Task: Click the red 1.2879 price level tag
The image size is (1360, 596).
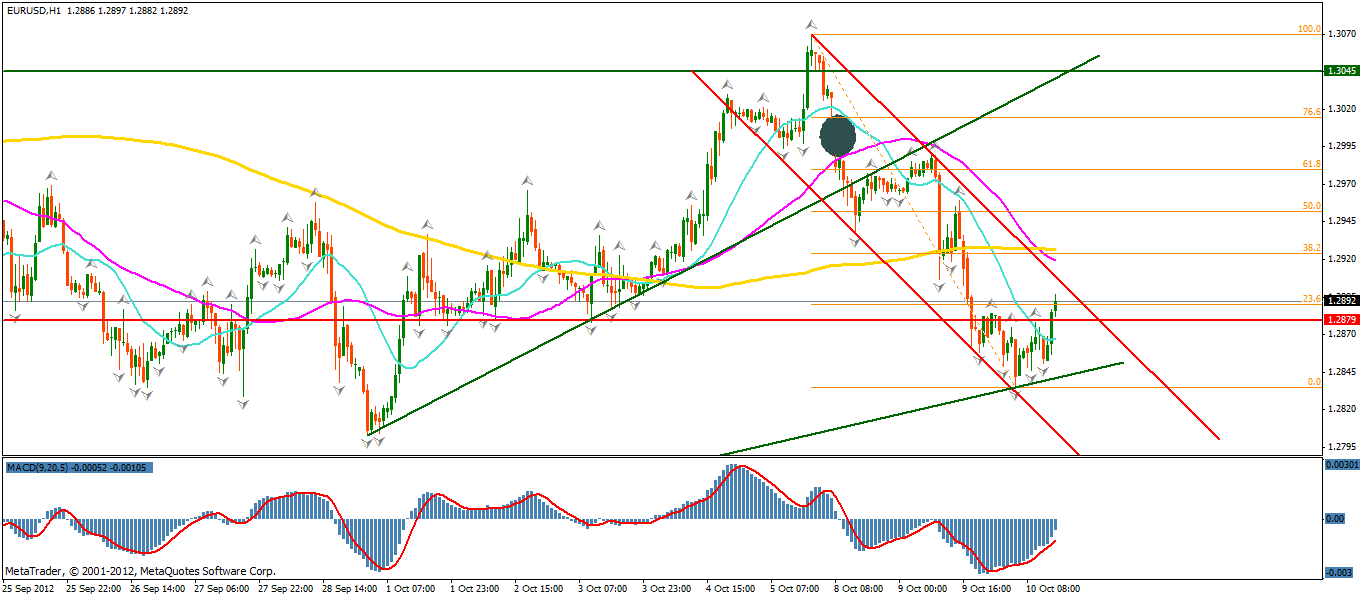Action: [1339, 319]
